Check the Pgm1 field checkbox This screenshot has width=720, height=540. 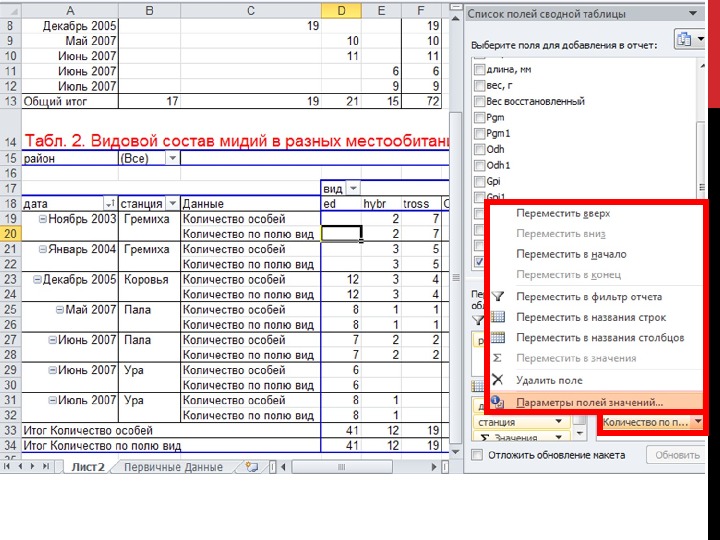pos(479,134)
